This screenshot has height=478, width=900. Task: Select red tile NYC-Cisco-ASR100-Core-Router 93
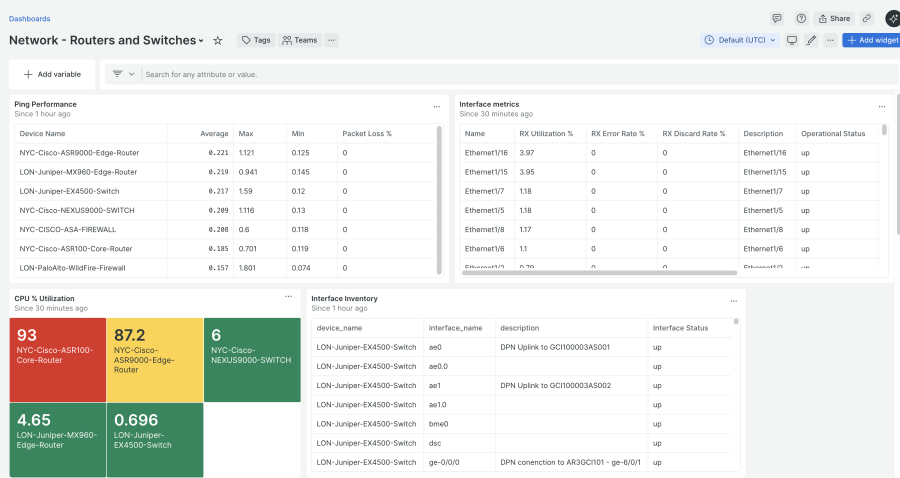(x=58, y=360)
